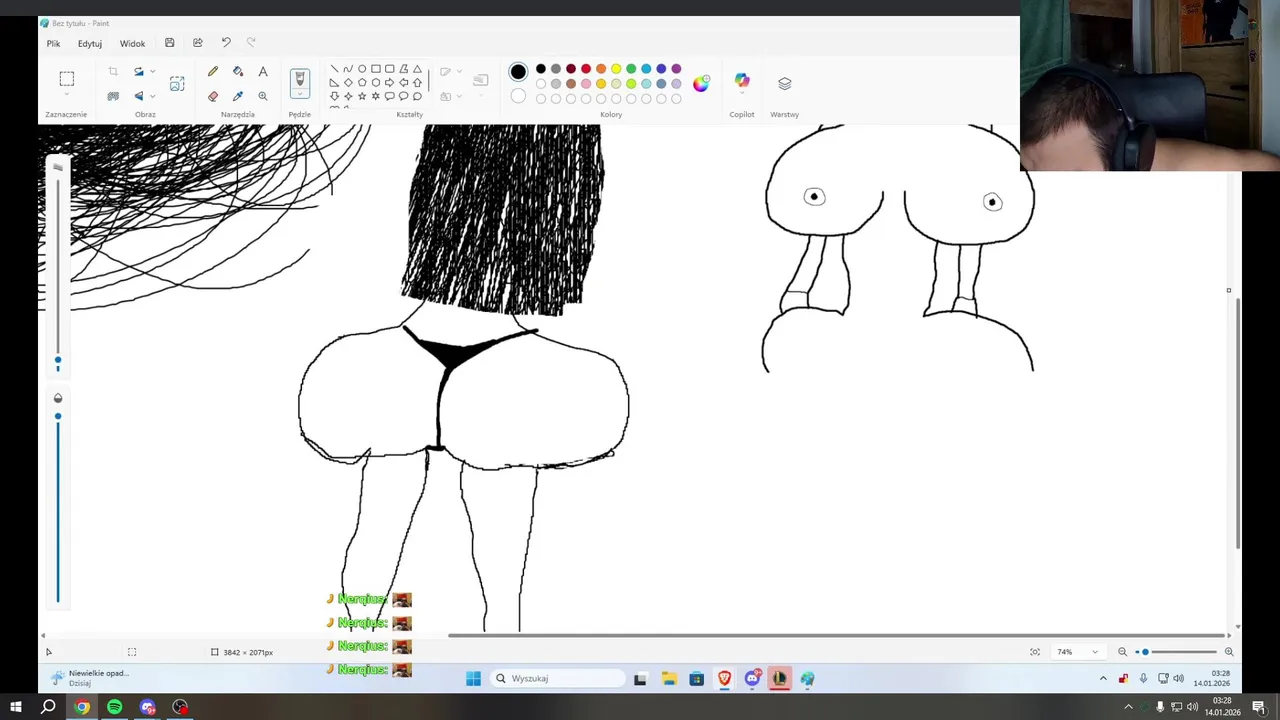Viewport: 1280px width, 720px height.
Task: Click the fit to window icon
Action: [1035, 652]
